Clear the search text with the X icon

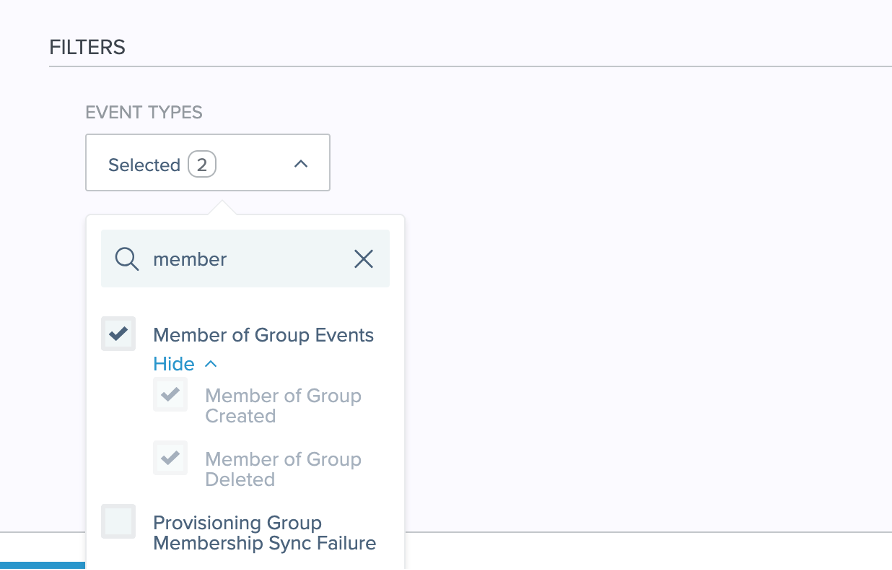point(364,259)
